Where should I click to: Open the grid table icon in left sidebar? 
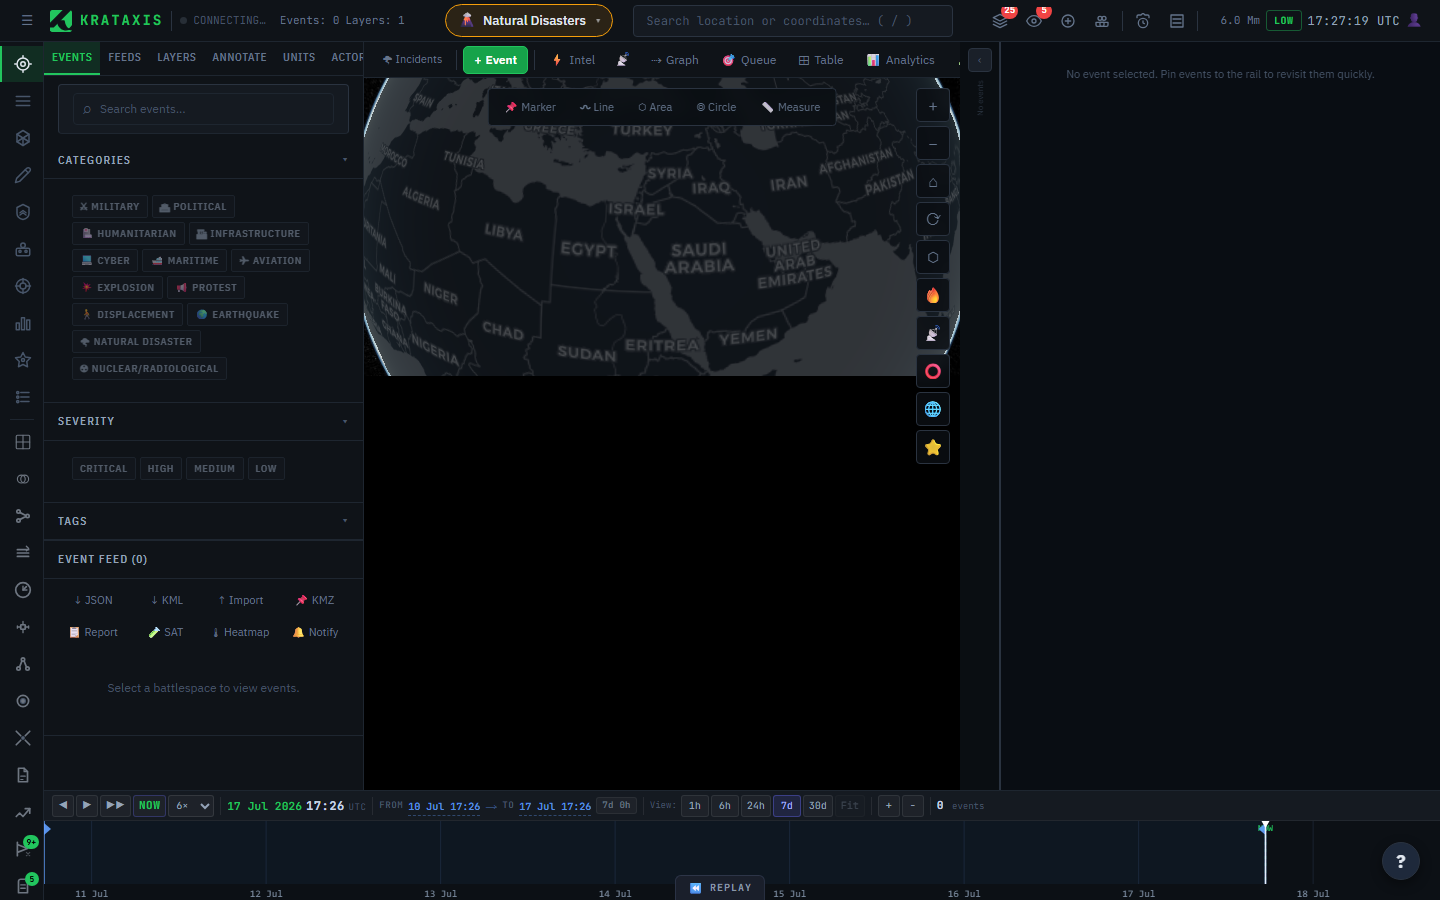click(x=22, y=442)
